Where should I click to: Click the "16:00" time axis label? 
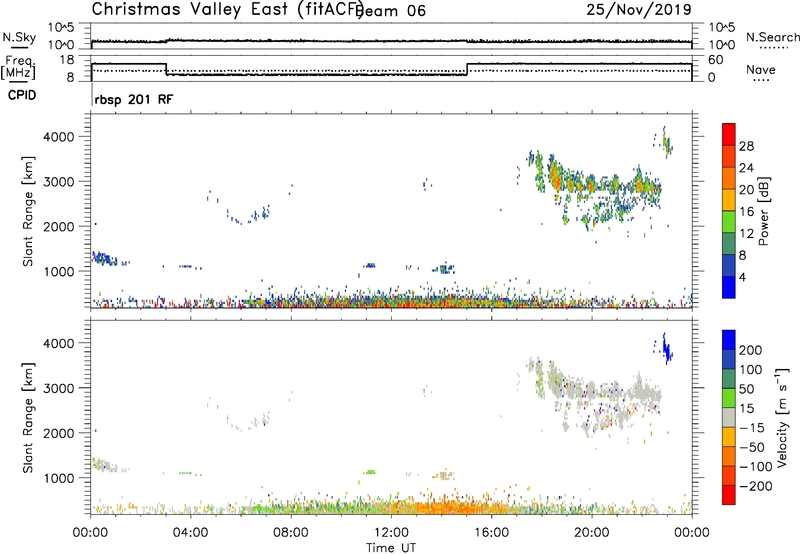click(x=491, y=533)
